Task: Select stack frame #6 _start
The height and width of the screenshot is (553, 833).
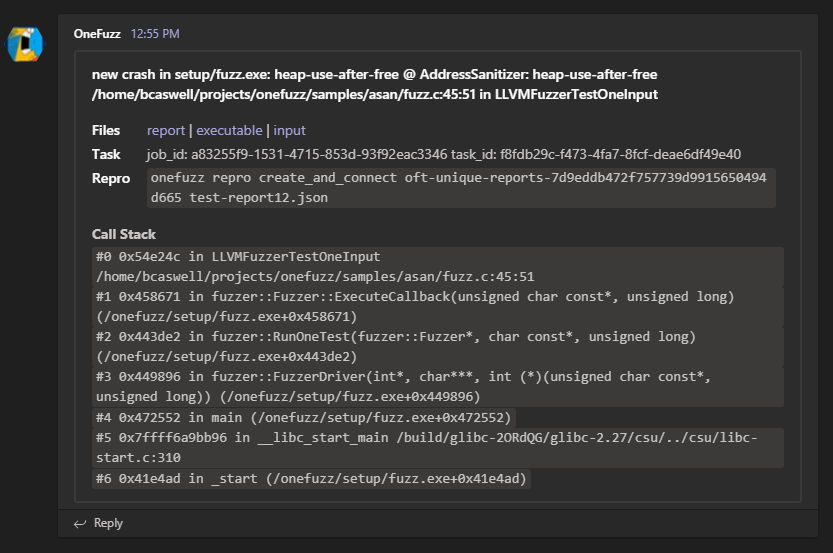Action: (311, 479)
